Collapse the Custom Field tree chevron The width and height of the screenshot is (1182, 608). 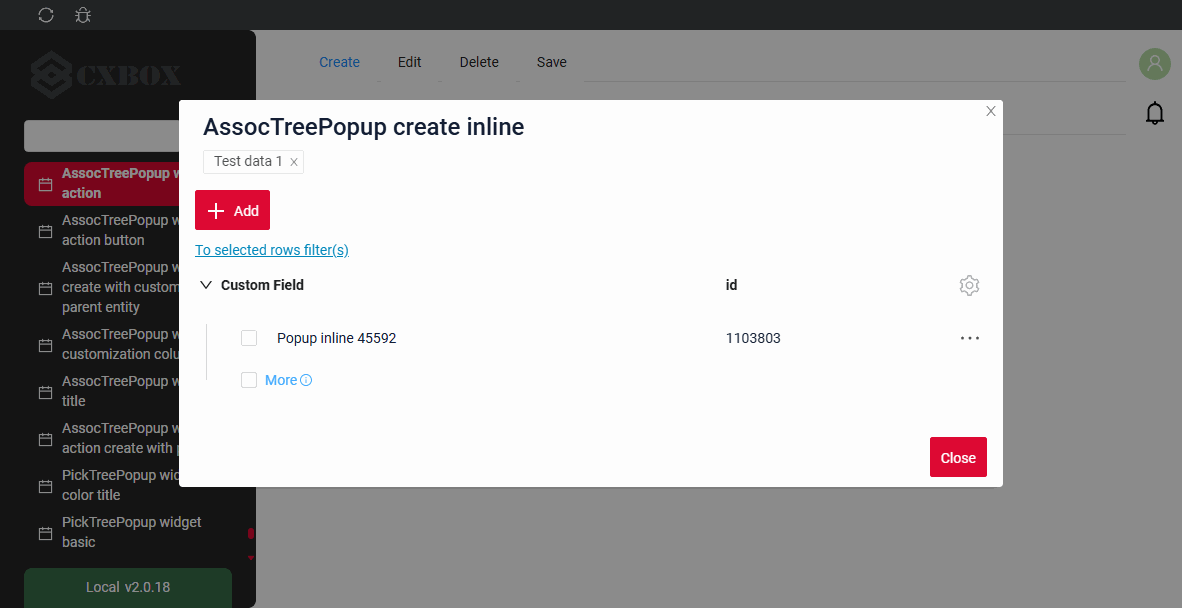pyautogui.click(x=206, y=285)
